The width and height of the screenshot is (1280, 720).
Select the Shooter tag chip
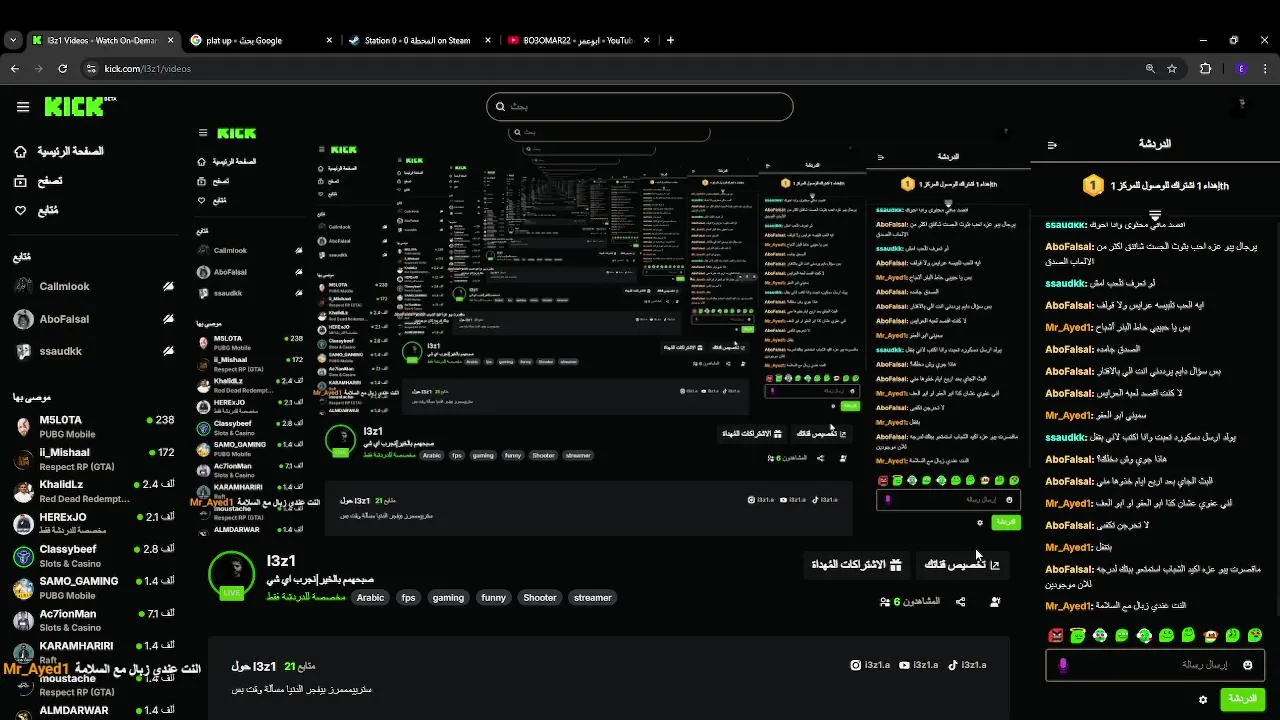(x=540, y=598)
